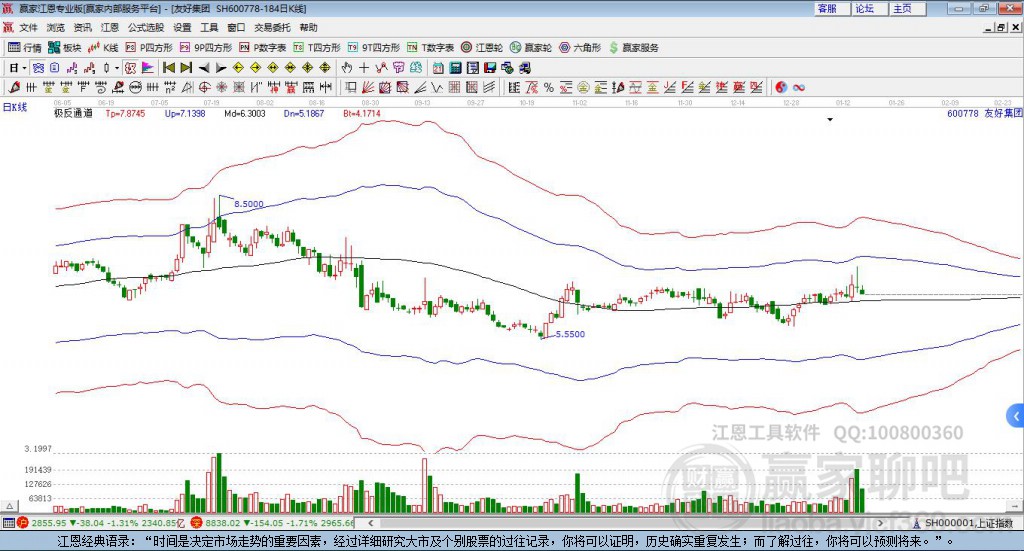
Task: Click the status bar right scroll arrow
Action: tap(880, 523)
